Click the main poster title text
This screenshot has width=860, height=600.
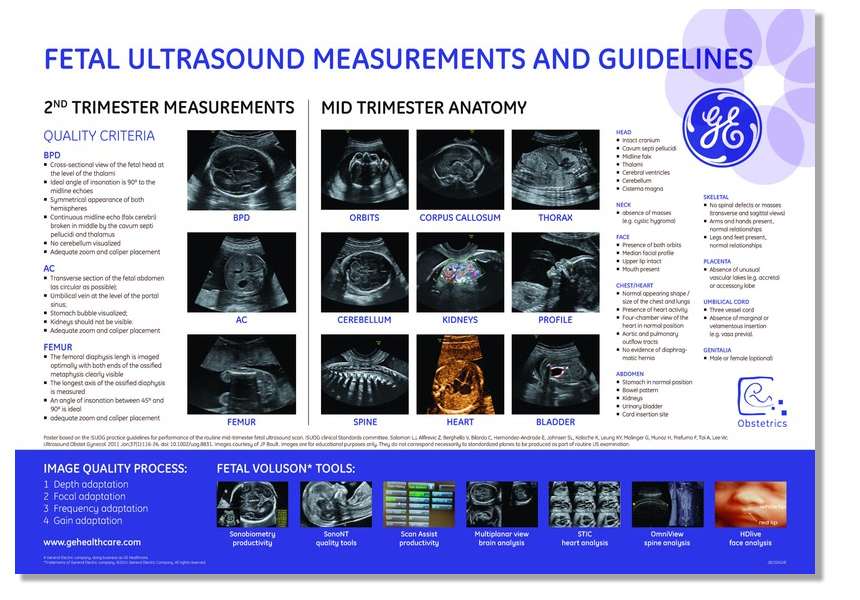click(x=398, y=59)
